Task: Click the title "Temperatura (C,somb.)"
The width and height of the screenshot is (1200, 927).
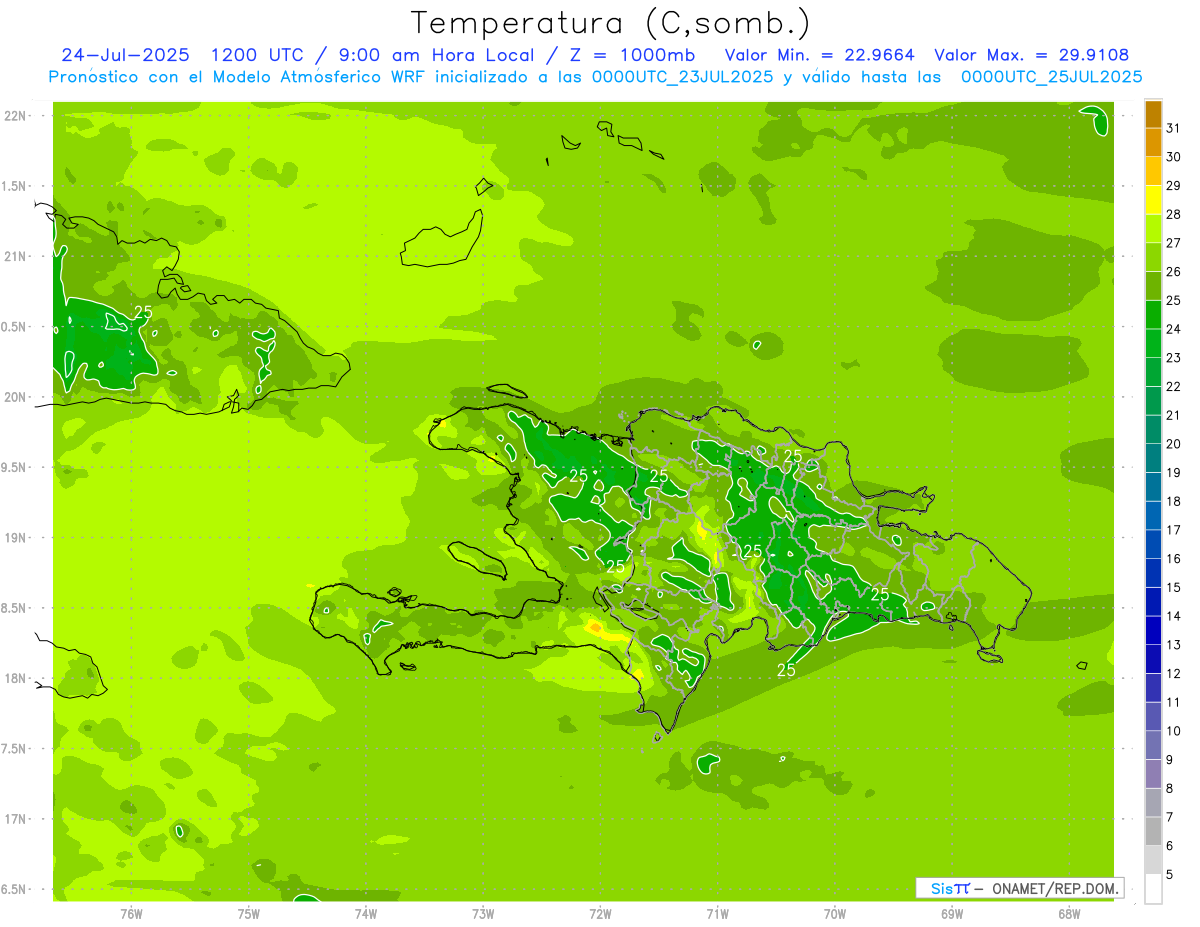Action: pyautogui.click(x=611, y=23)
